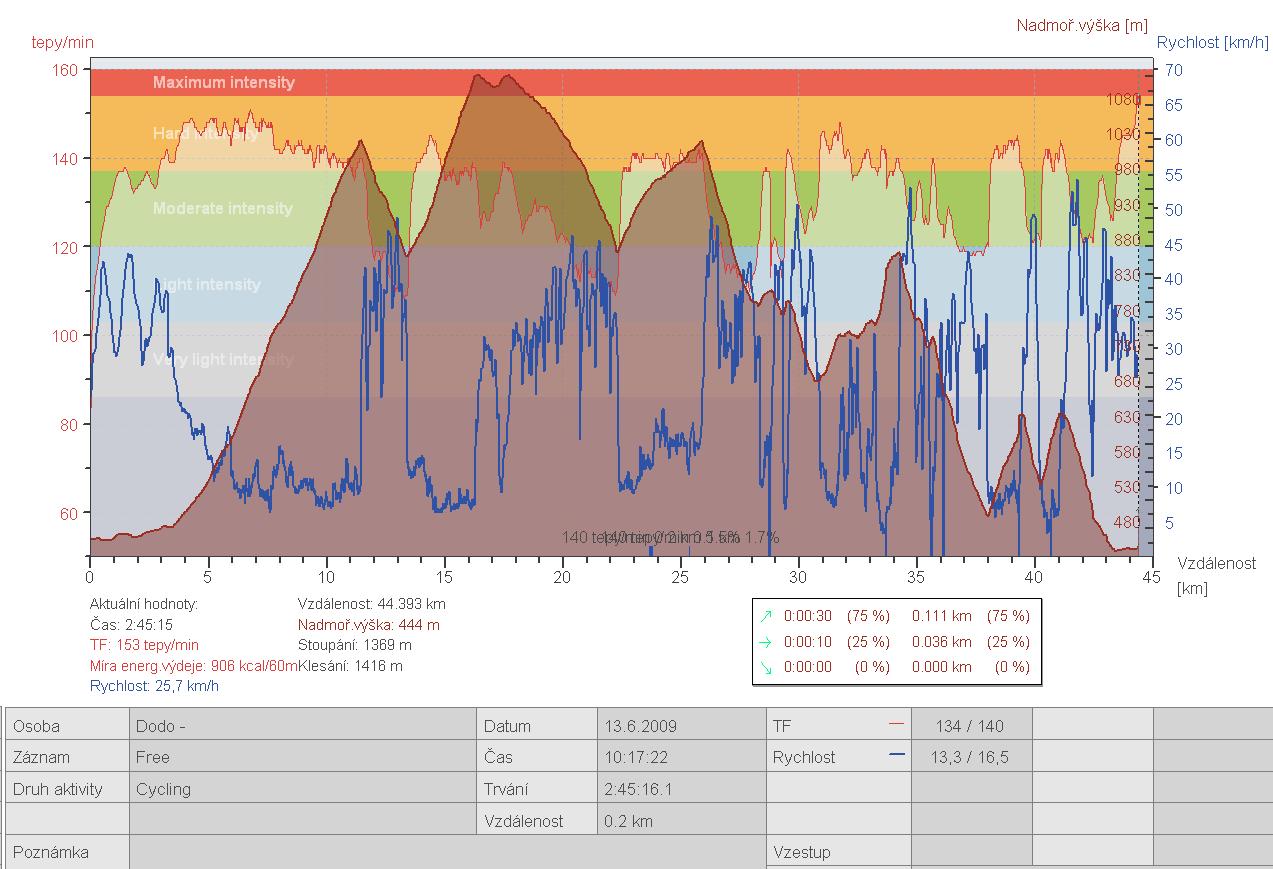
Task: Click the TF average value 134 / 140
Action: tap(969, 726)
